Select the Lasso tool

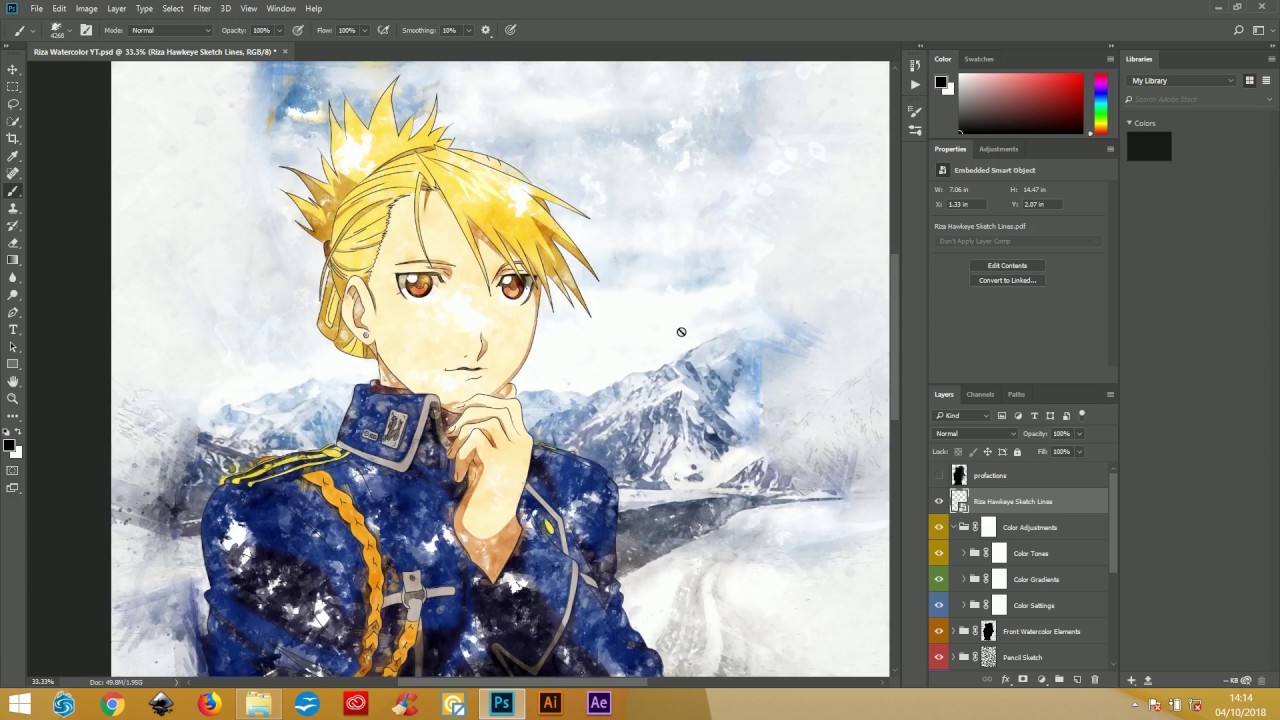pos(13,104)
